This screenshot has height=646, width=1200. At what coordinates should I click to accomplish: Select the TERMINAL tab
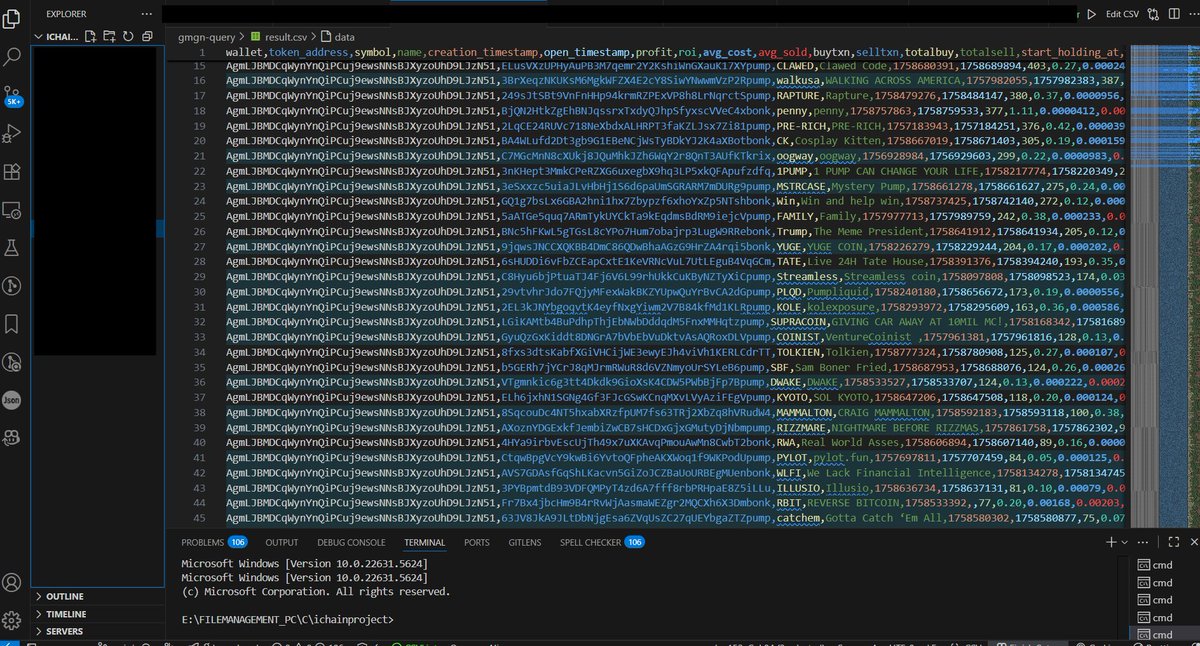click(x=425, y=542)
